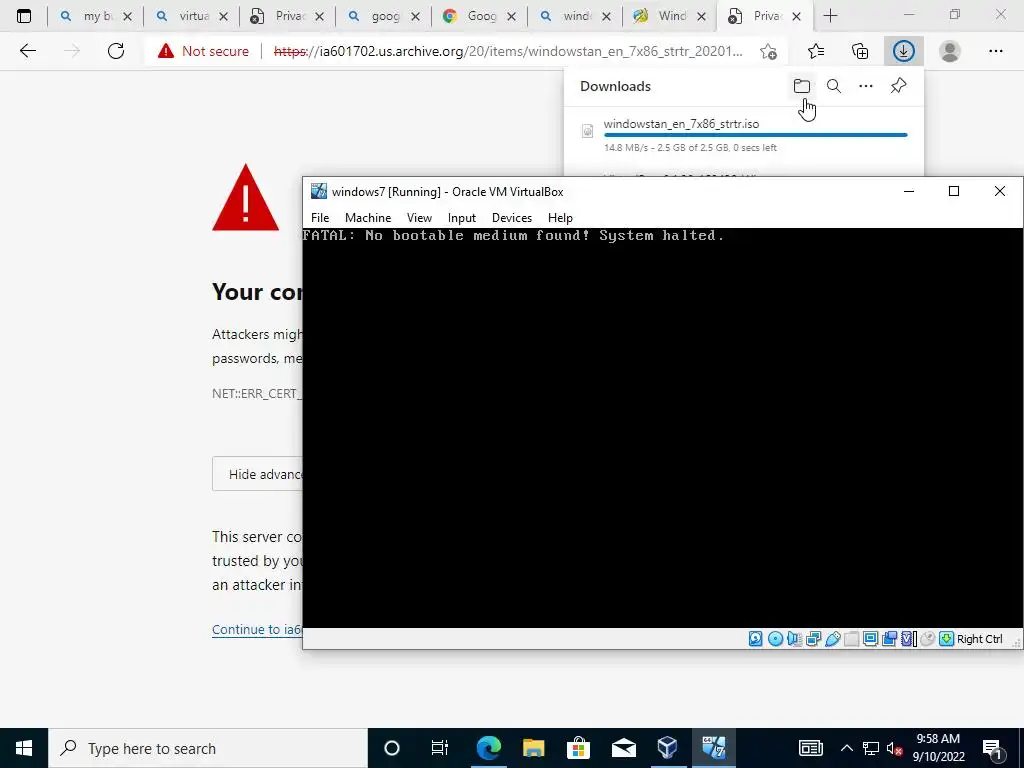Click the green keyboard capture arrow icon

946,639
